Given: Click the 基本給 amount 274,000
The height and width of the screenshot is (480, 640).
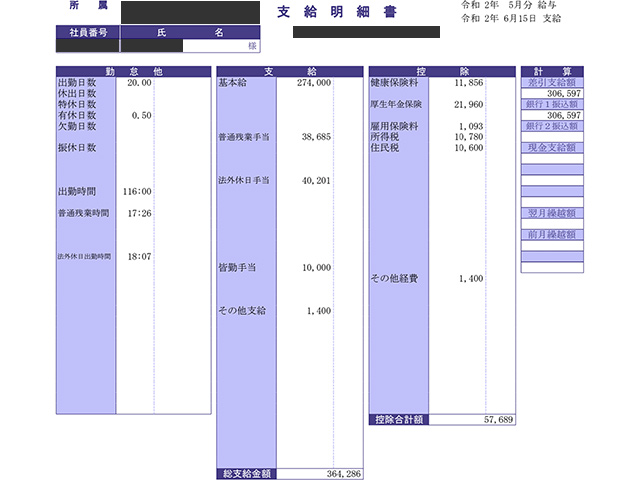Looking at the screenshot, I should [313, 83].
